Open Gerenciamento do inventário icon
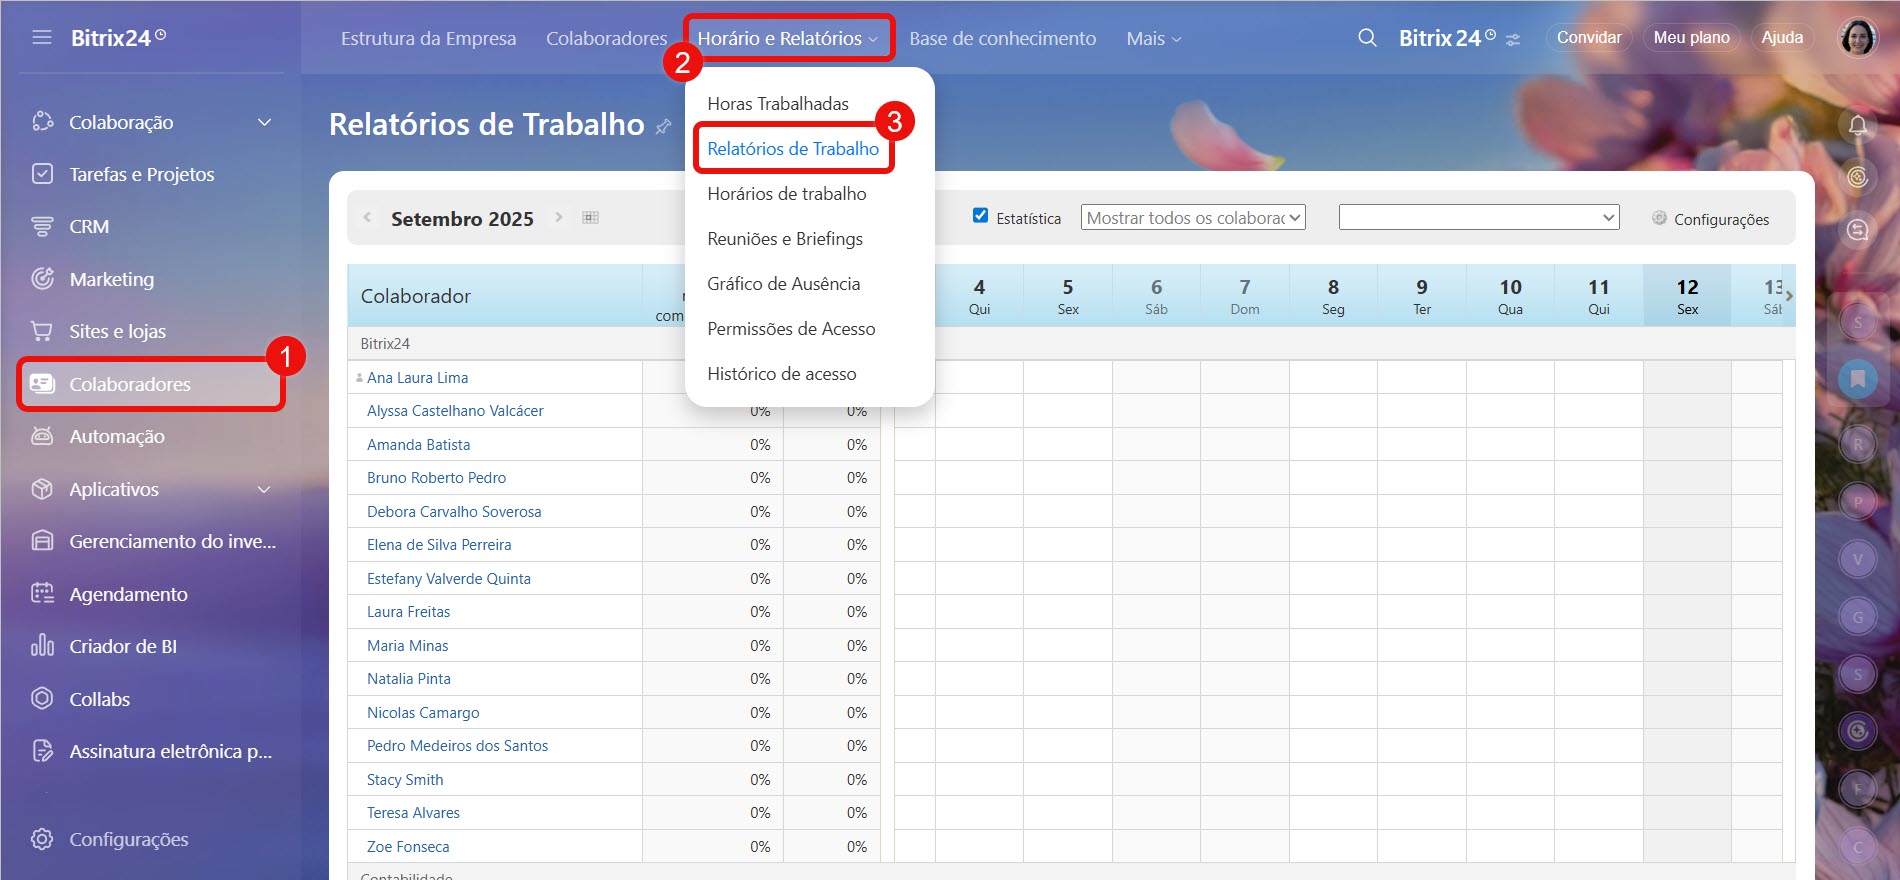 pos(42,541)
